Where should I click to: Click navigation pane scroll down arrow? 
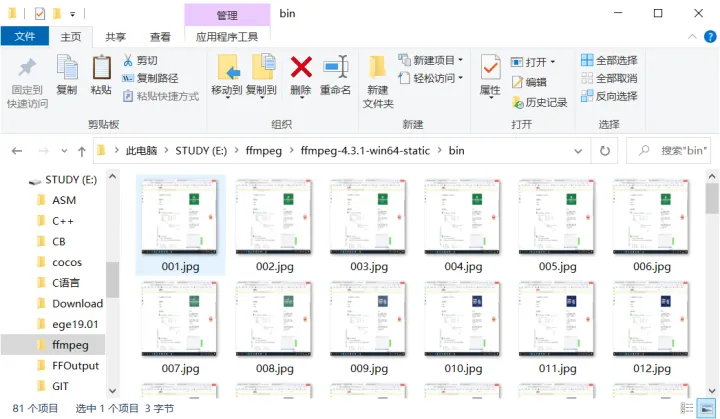112,391
